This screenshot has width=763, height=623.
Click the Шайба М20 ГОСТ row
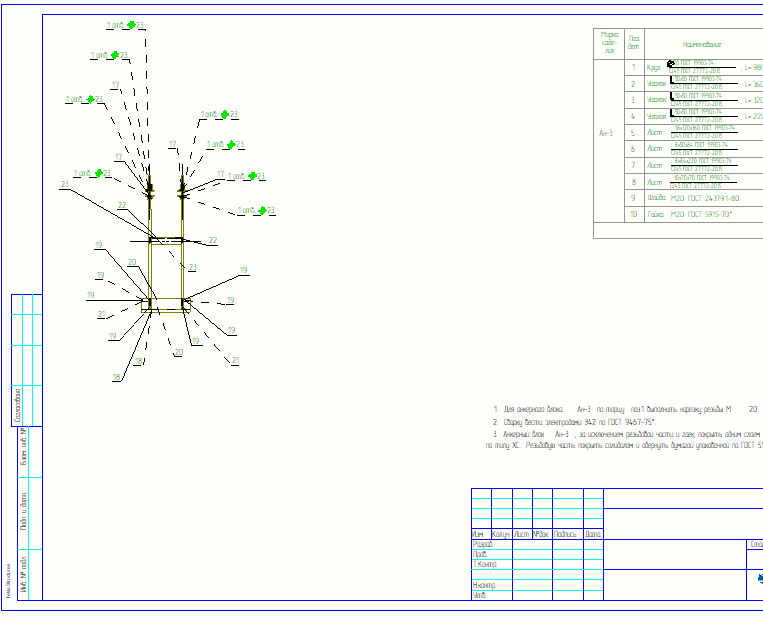click(x=700, y=198)
